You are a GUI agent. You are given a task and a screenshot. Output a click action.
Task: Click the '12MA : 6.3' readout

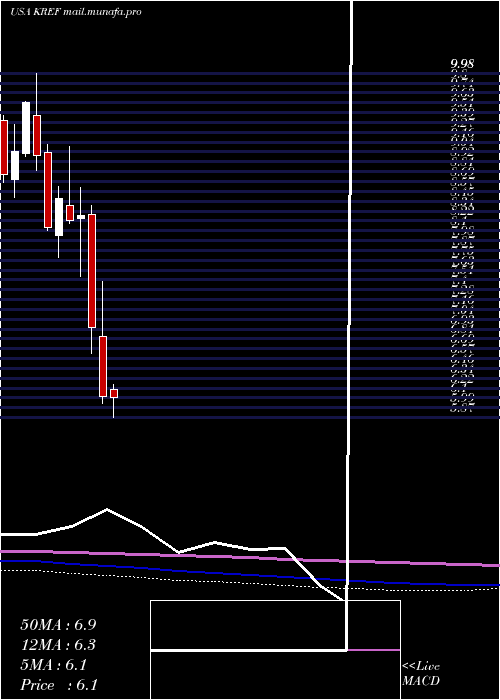tap(58, 645)
